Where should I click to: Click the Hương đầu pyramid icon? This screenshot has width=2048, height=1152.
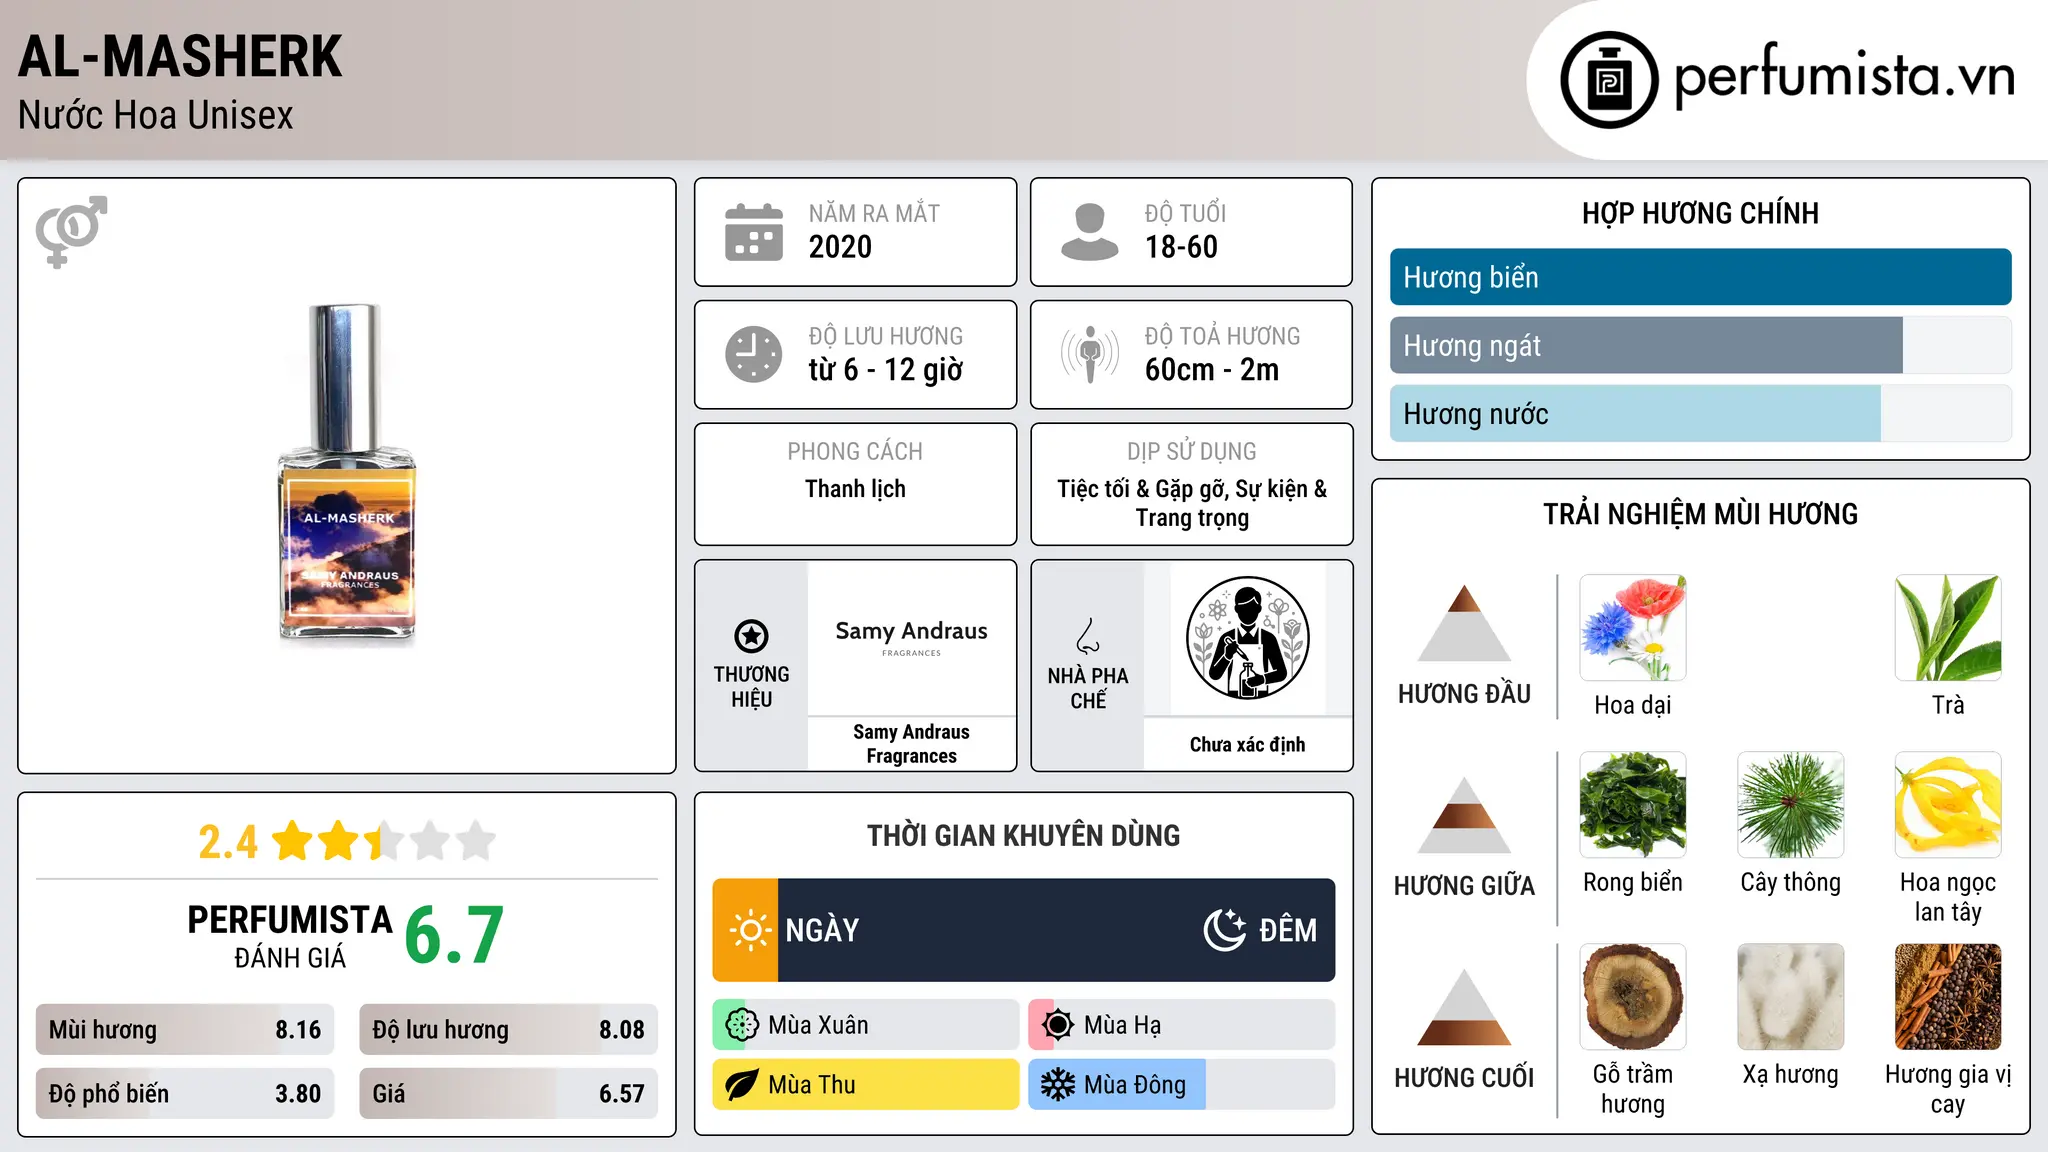tap(1464, 623)
